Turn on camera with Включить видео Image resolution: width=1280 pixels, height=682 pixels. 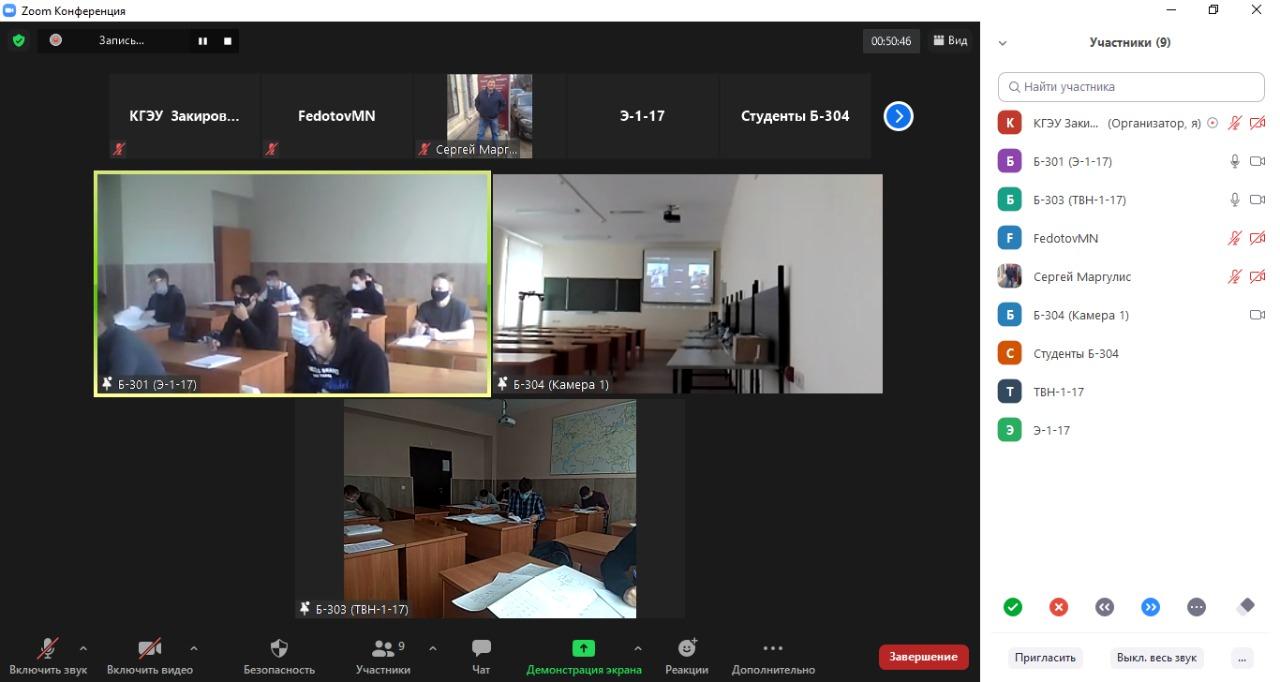click(x=149, y=656)
